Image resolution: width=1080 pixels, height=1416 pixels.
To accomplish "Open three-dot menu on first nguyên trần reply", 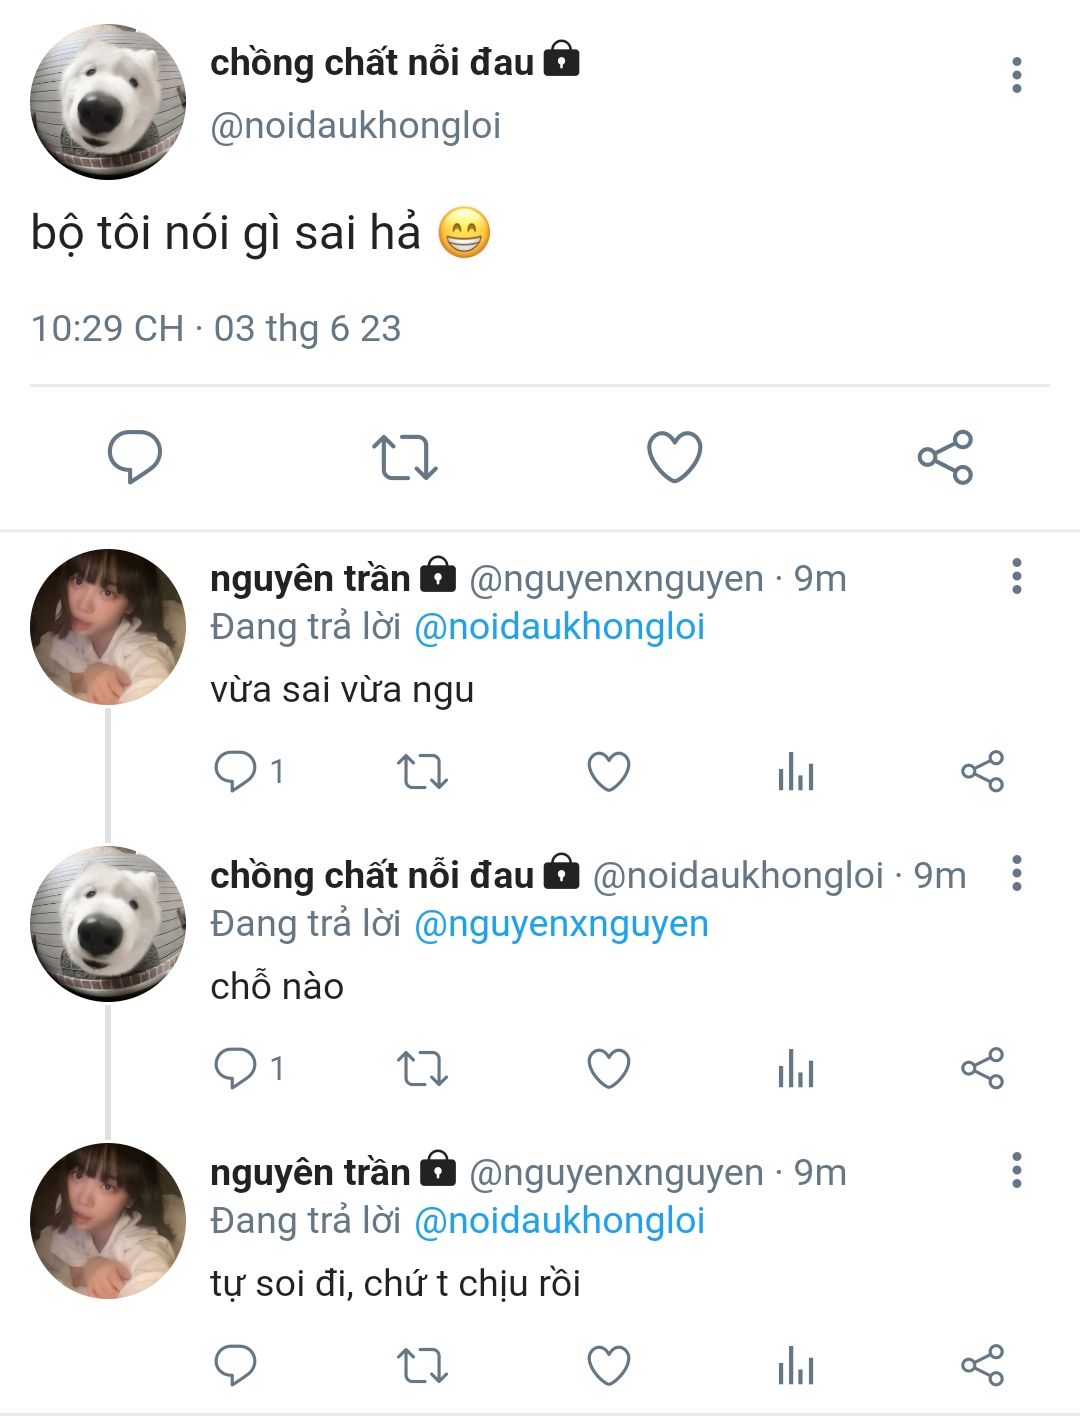I will pyautogui.click(x=1017, y=576).
